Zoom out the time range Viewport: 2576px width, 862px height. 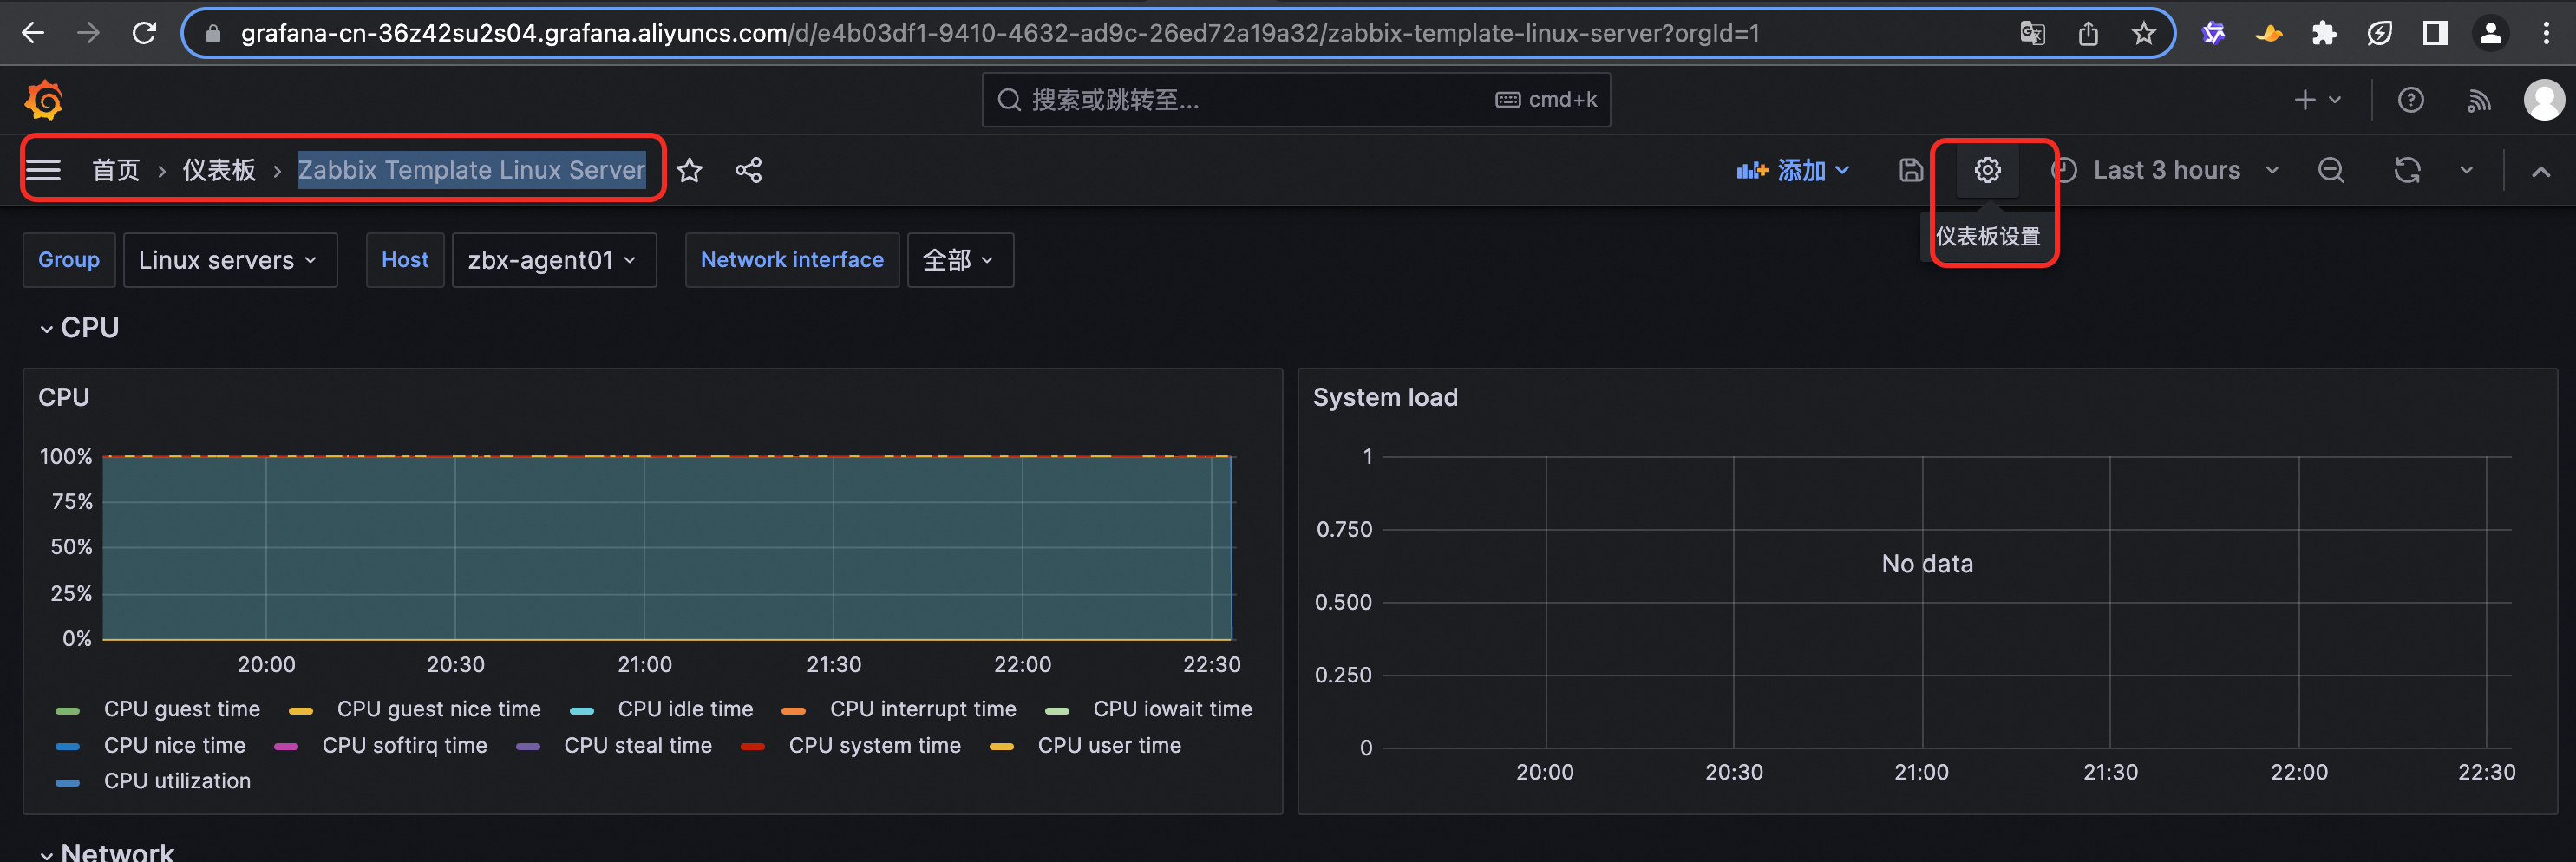click(x=2331, y=170)
